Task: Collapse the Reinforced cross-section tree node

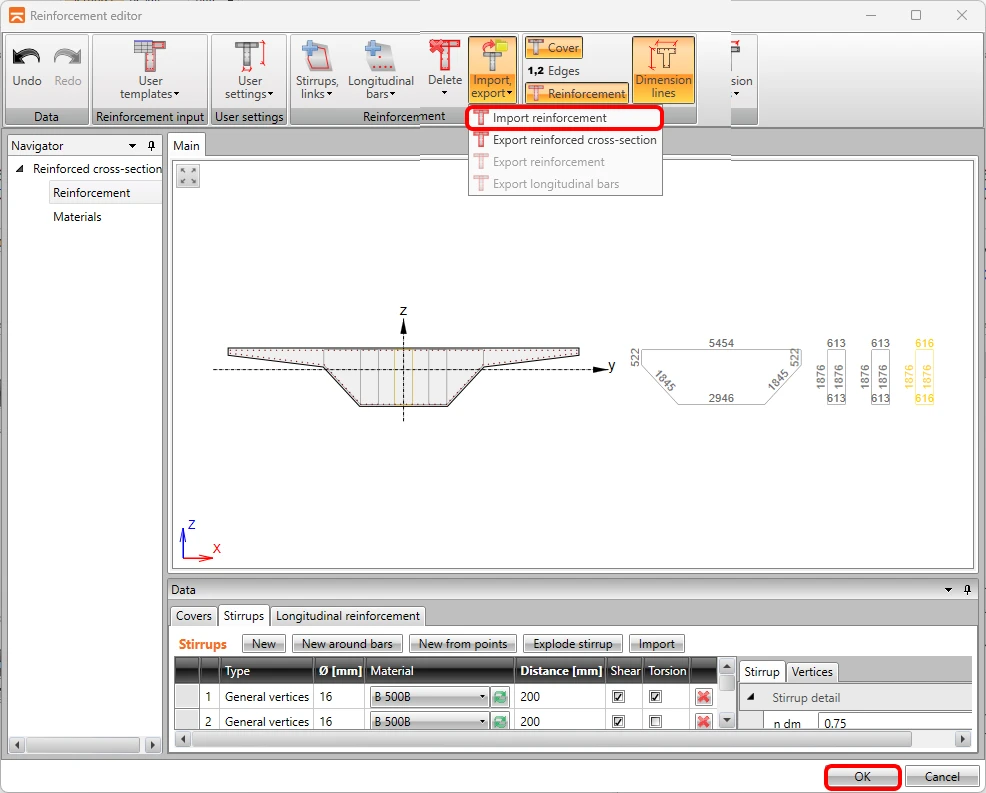Action: coord(20,169)
